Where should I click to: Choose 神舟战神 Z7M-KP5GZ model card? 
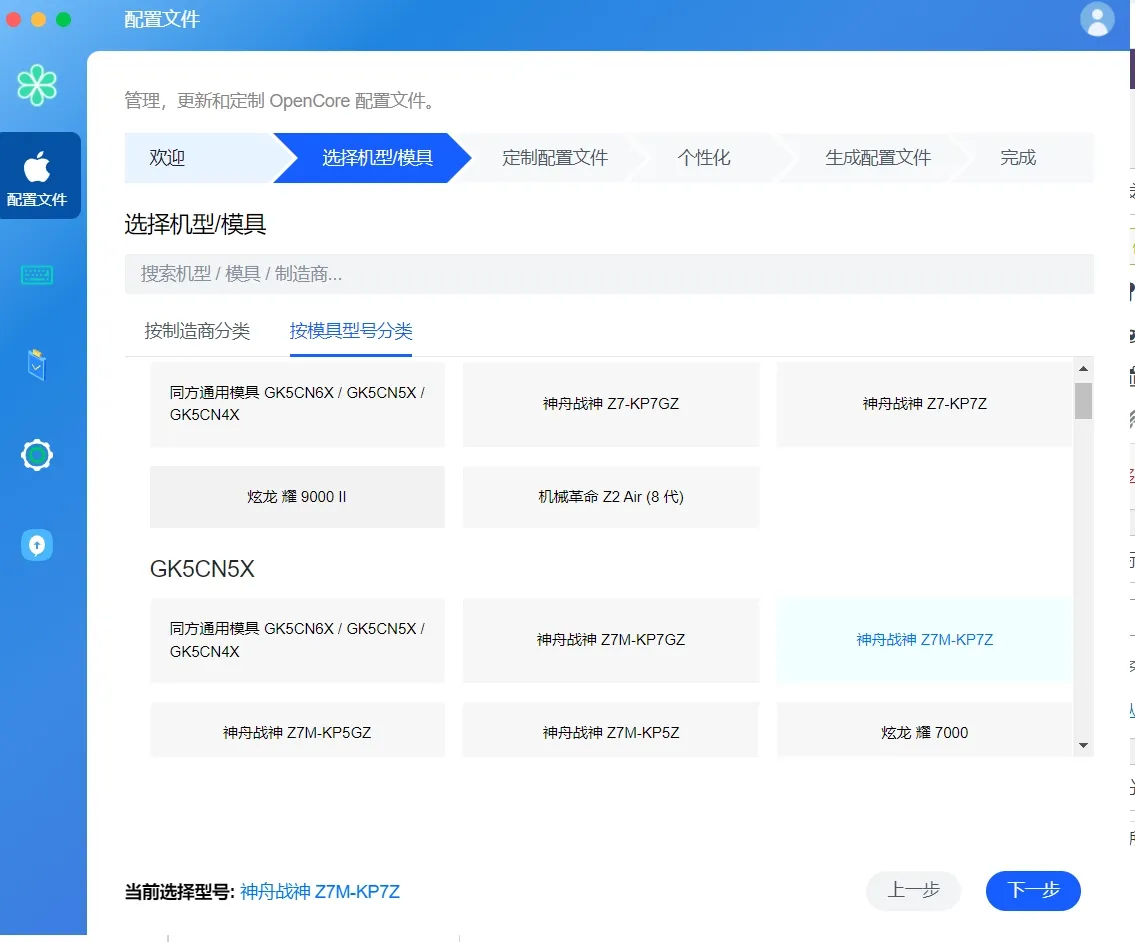pos(297,731)
